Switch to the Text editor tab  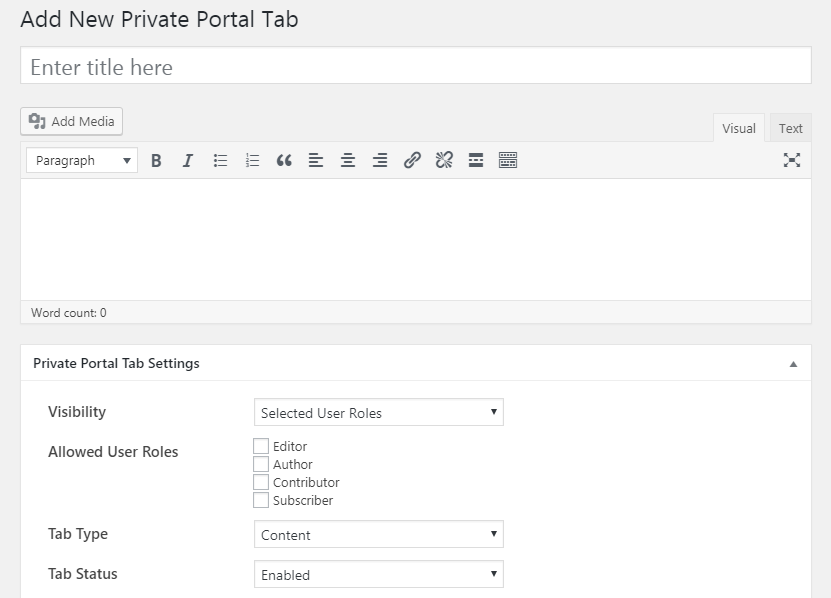790,128
